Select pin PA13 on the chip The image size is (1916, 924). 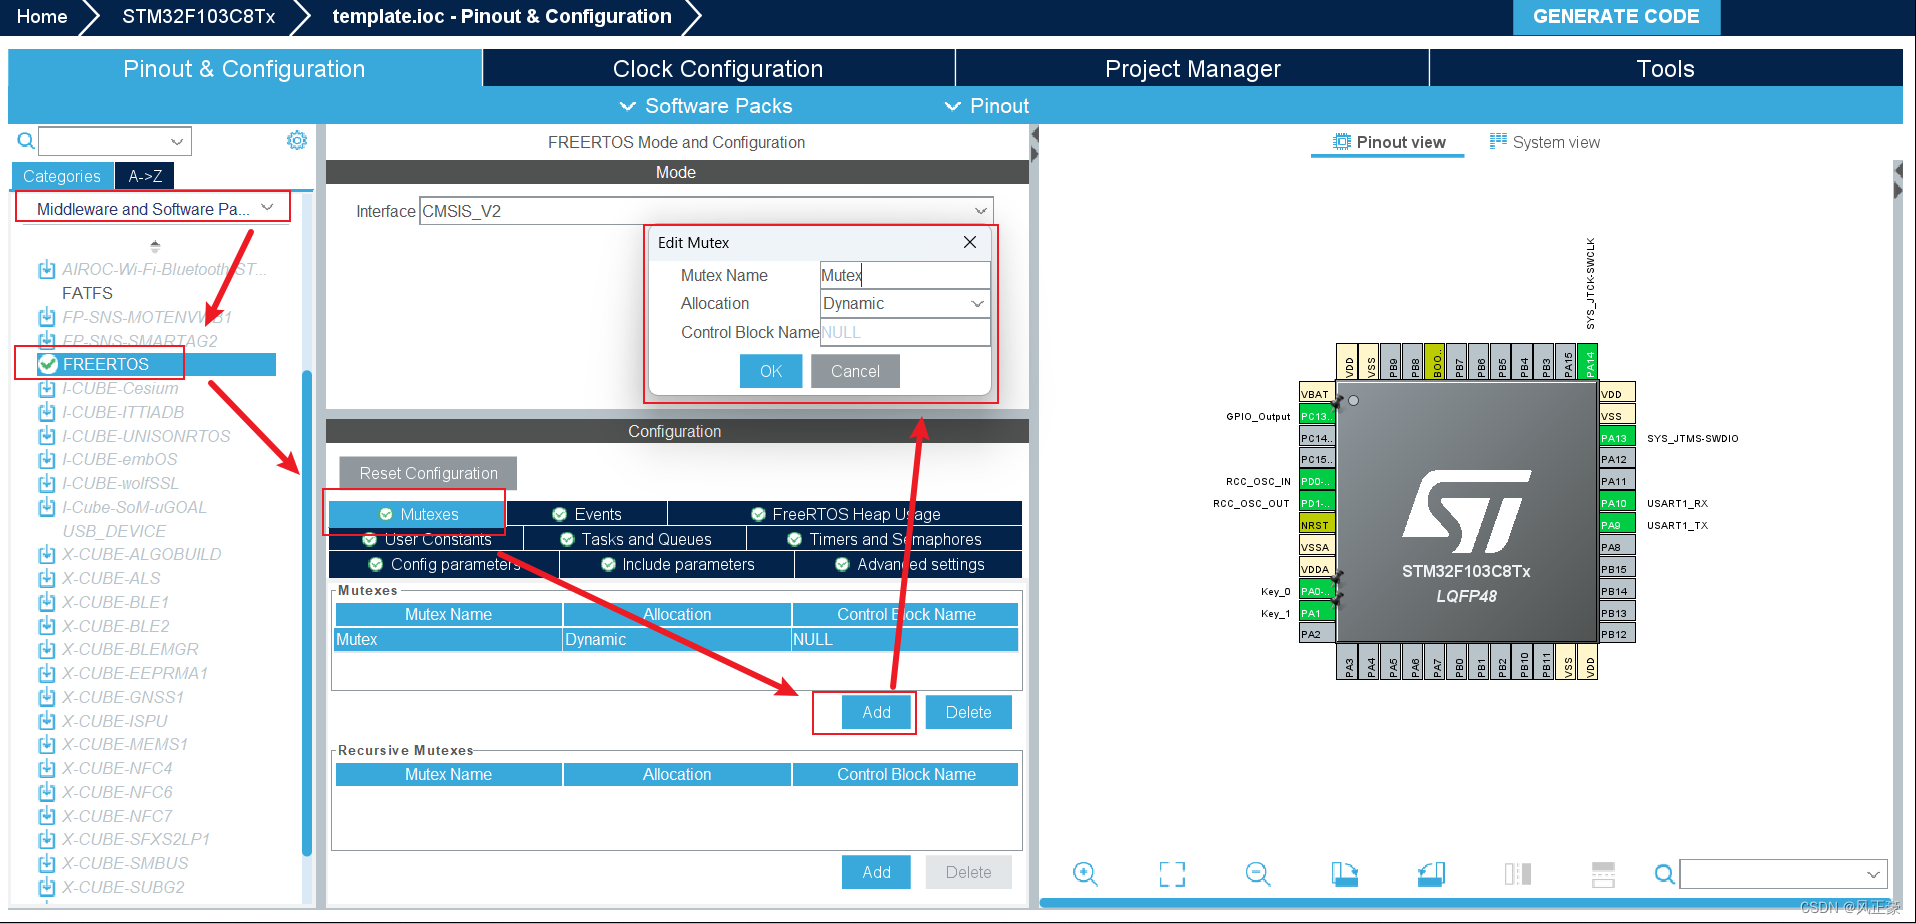[1617, 438]
